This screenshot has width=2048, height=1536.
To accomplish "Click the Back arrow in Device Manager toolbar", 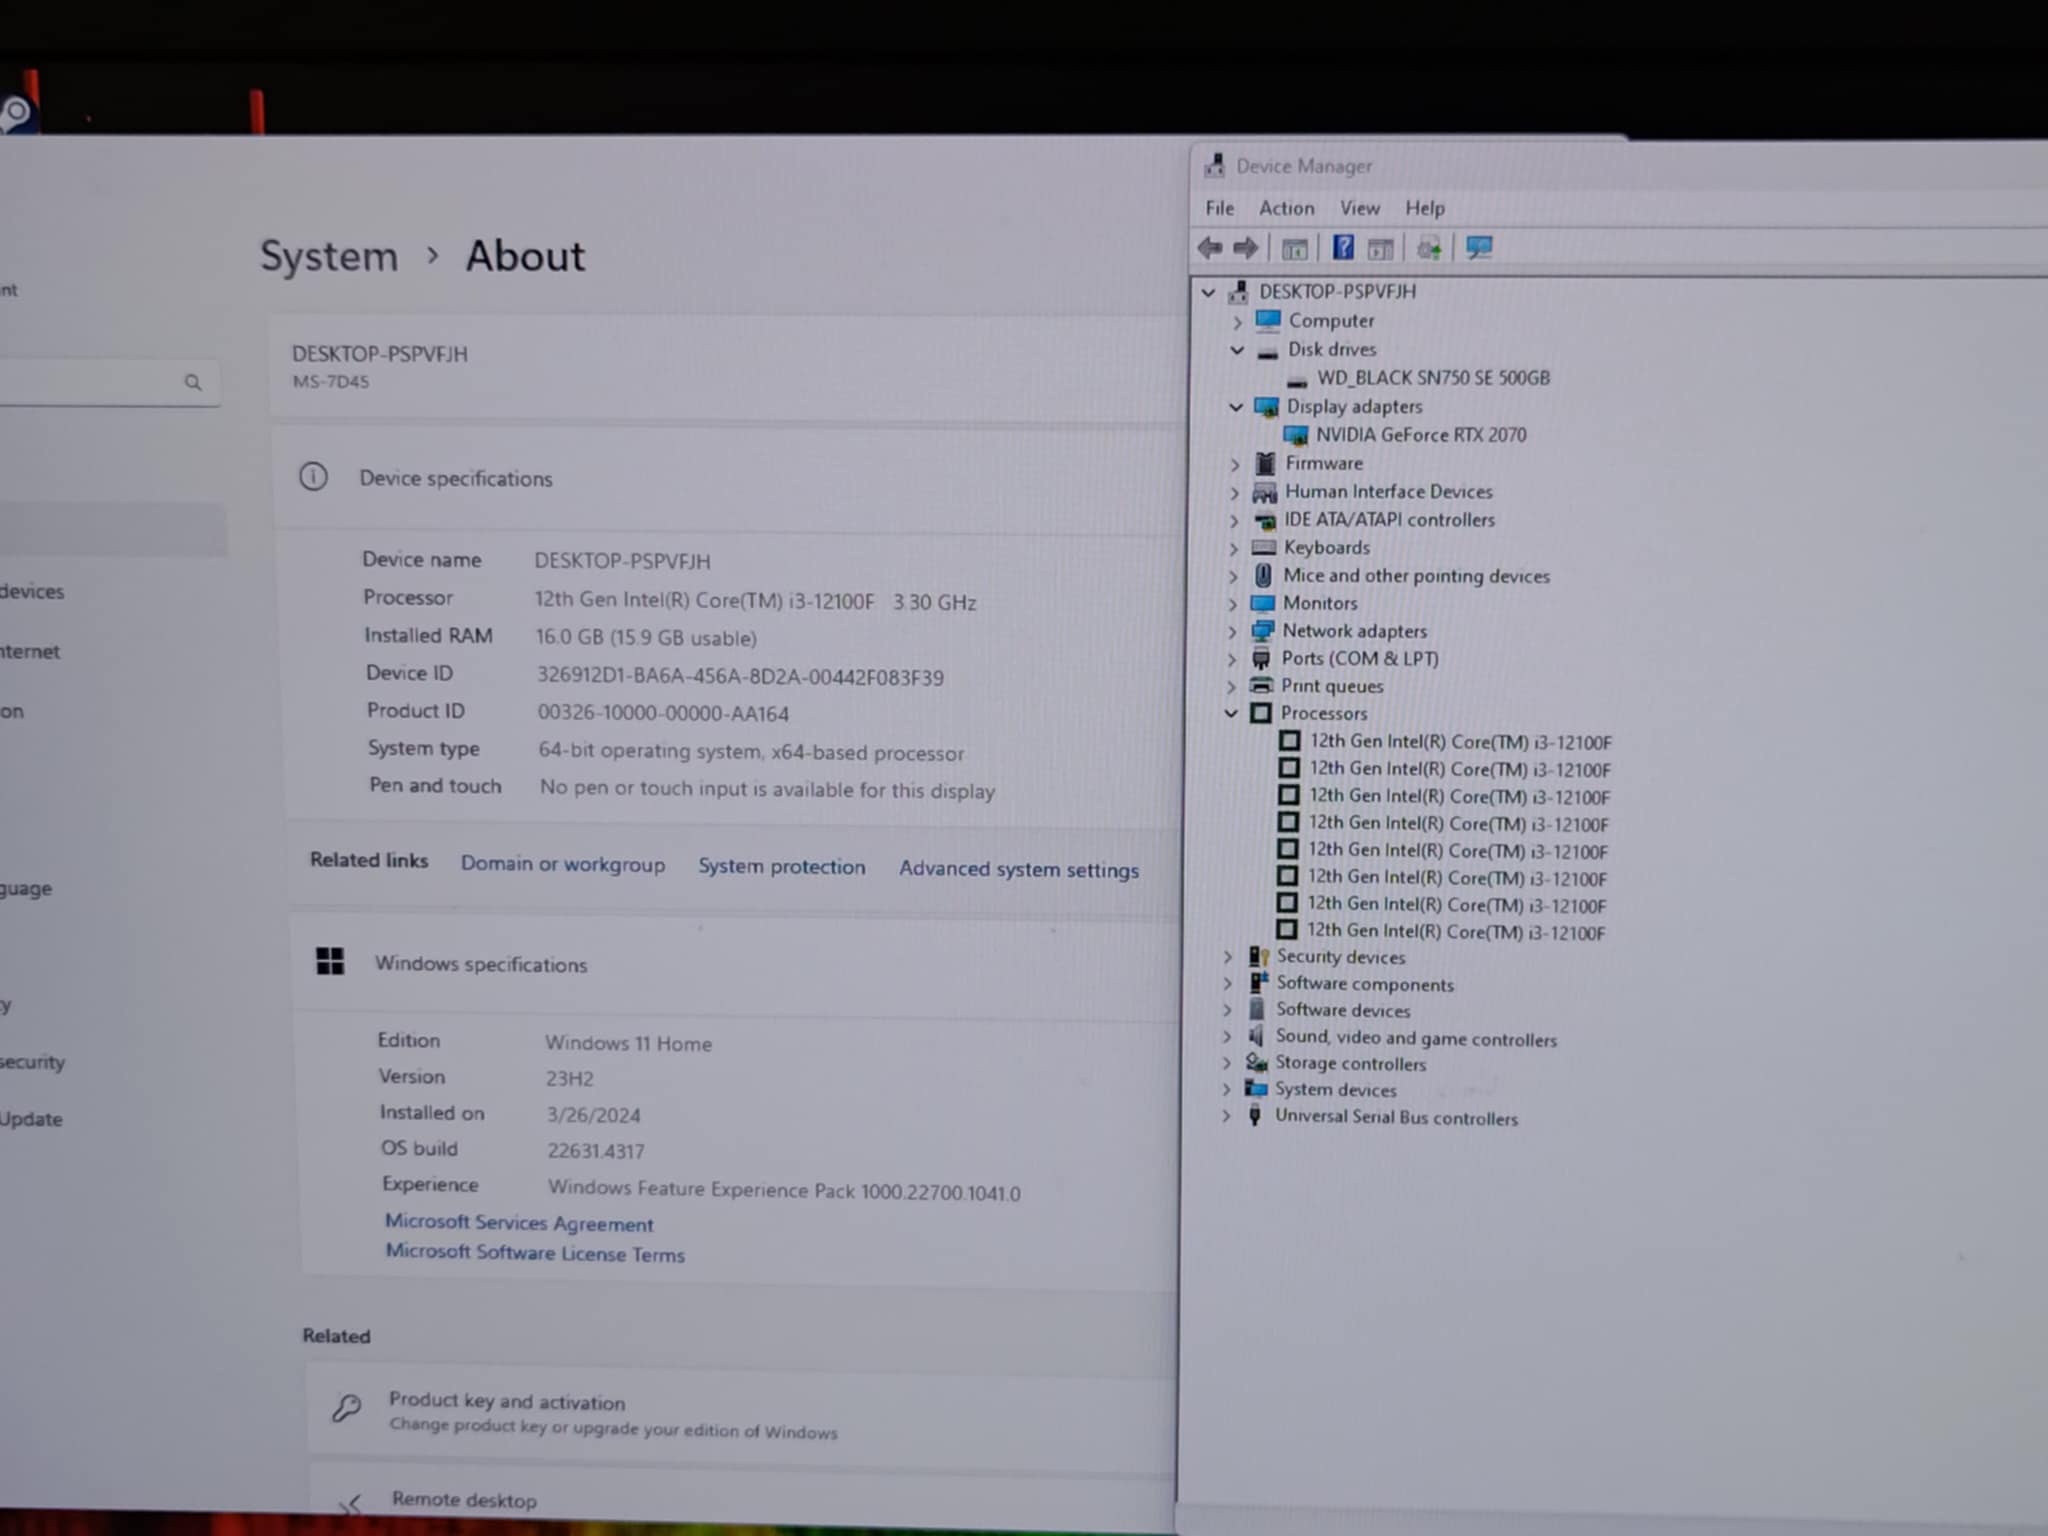I will [1210, 248].
